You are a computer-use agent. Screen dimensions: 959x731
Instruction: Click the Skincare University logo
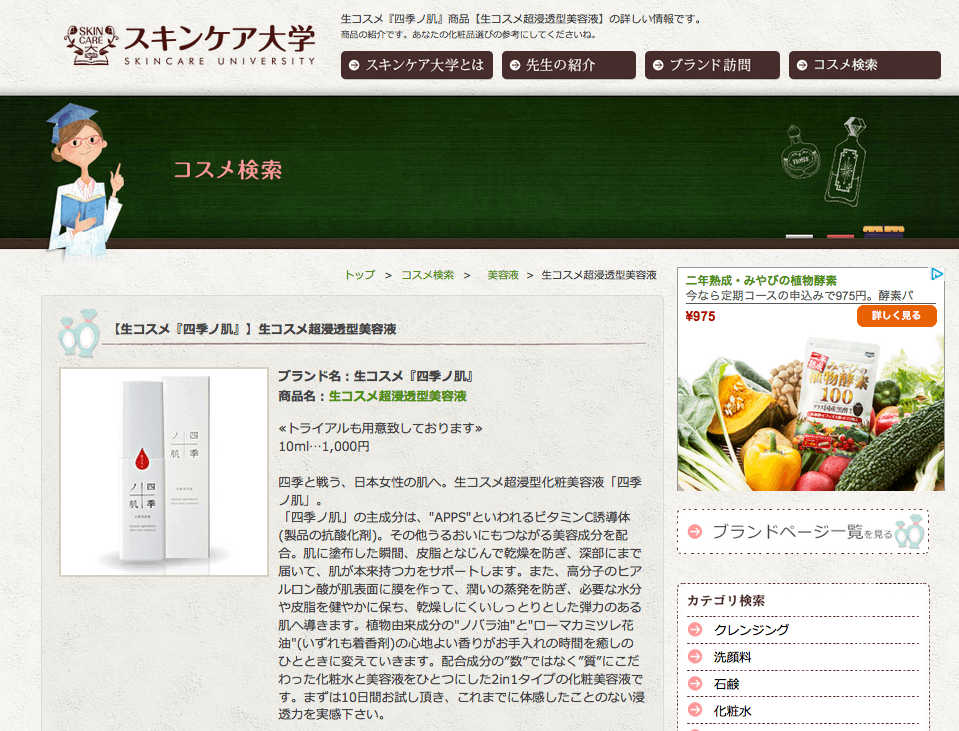pyautogui.click(x=190, y=45)
